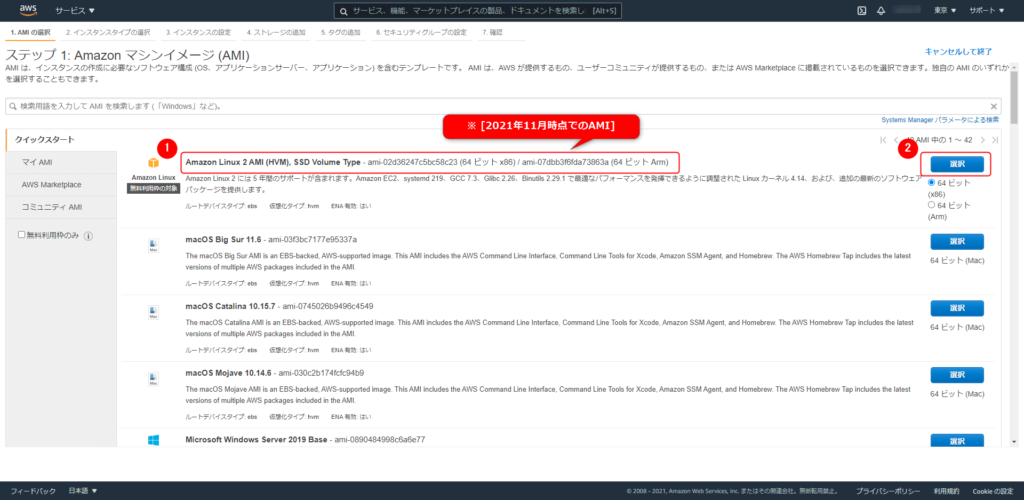Click the search magnifier in the top bar

tap(344, 11)
